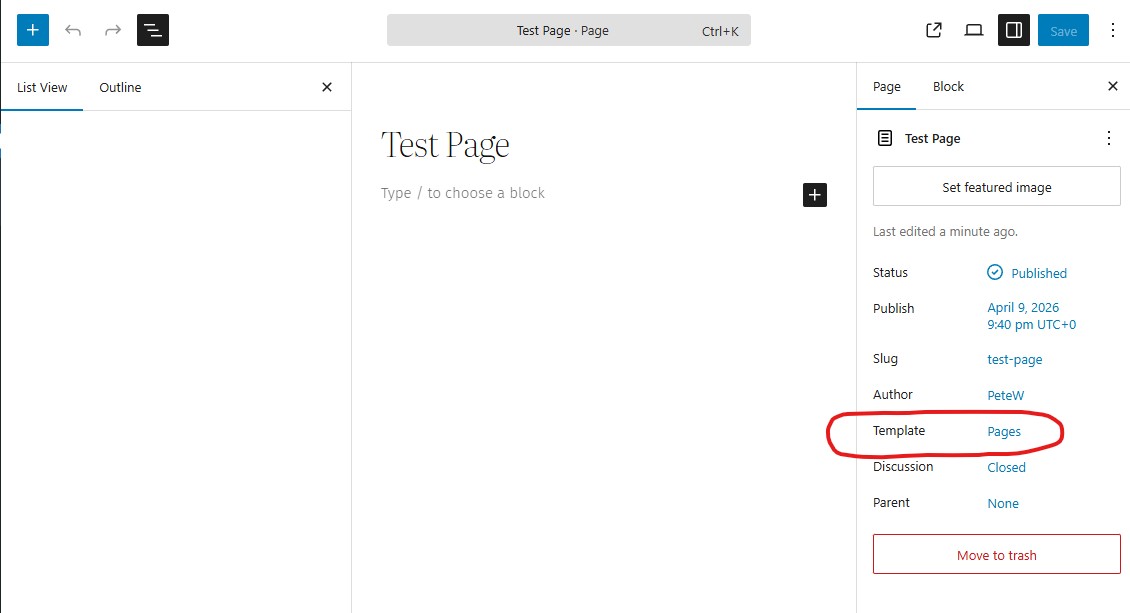Screen dimensions: 1130x613
Task: Click the Set featured image button
Action: pyautogui.click(x=996, y=187)
